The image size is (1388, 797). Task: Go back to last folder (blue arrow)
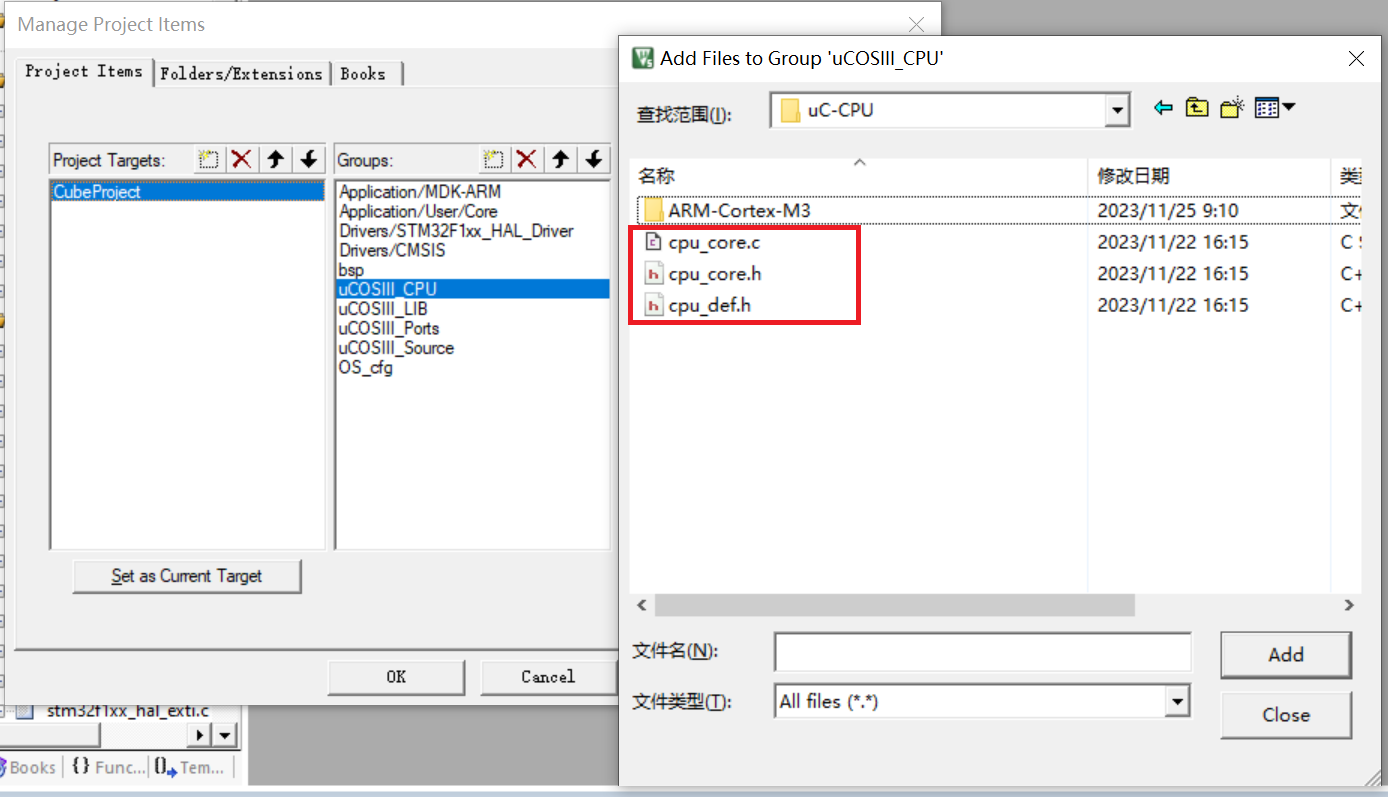(1162, 108)
